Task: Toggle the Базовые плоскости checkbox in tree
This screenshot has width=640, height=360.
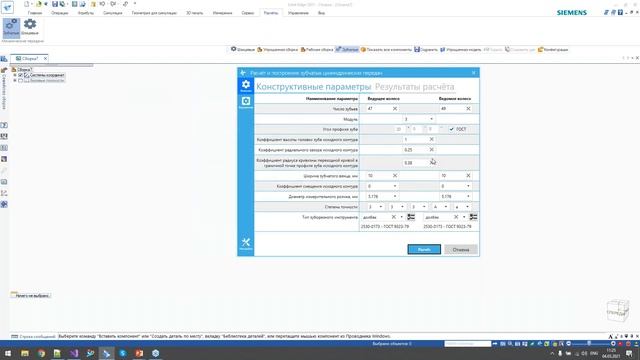Action: point(20,81)
